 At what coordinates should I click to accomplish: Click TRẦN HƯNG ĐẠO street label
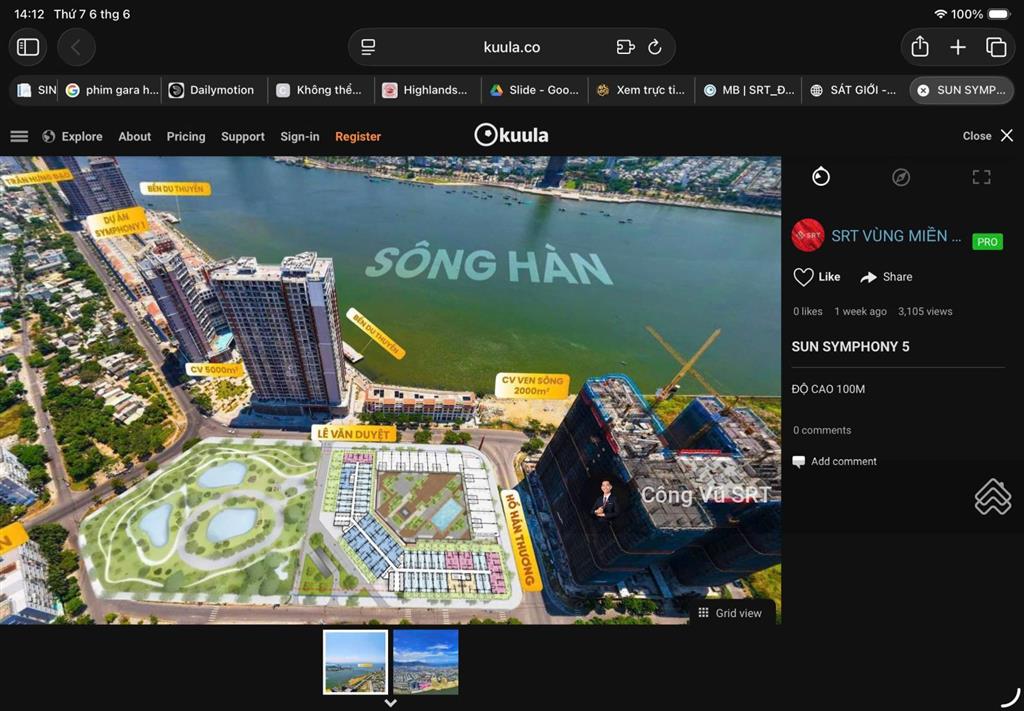coord(37,177)
